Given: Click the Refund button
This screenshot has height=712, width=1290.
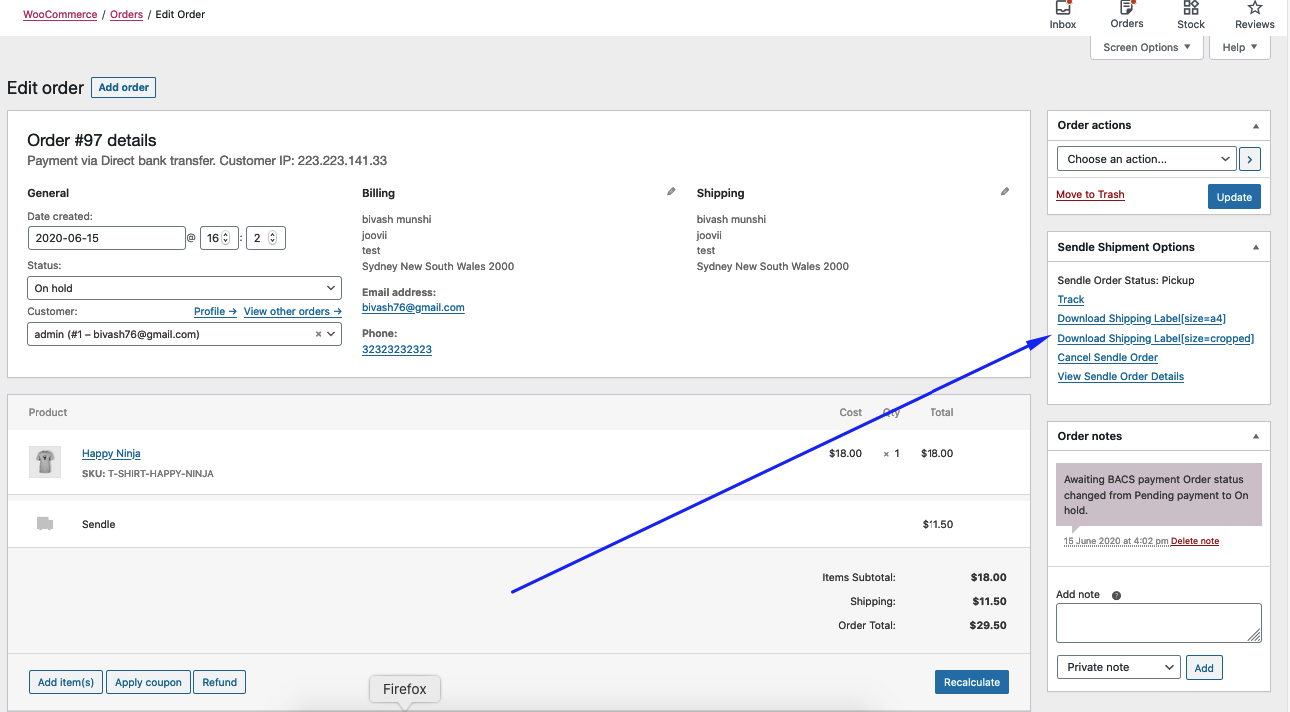Looking at the screenshot, I should [x=219, y=682].
